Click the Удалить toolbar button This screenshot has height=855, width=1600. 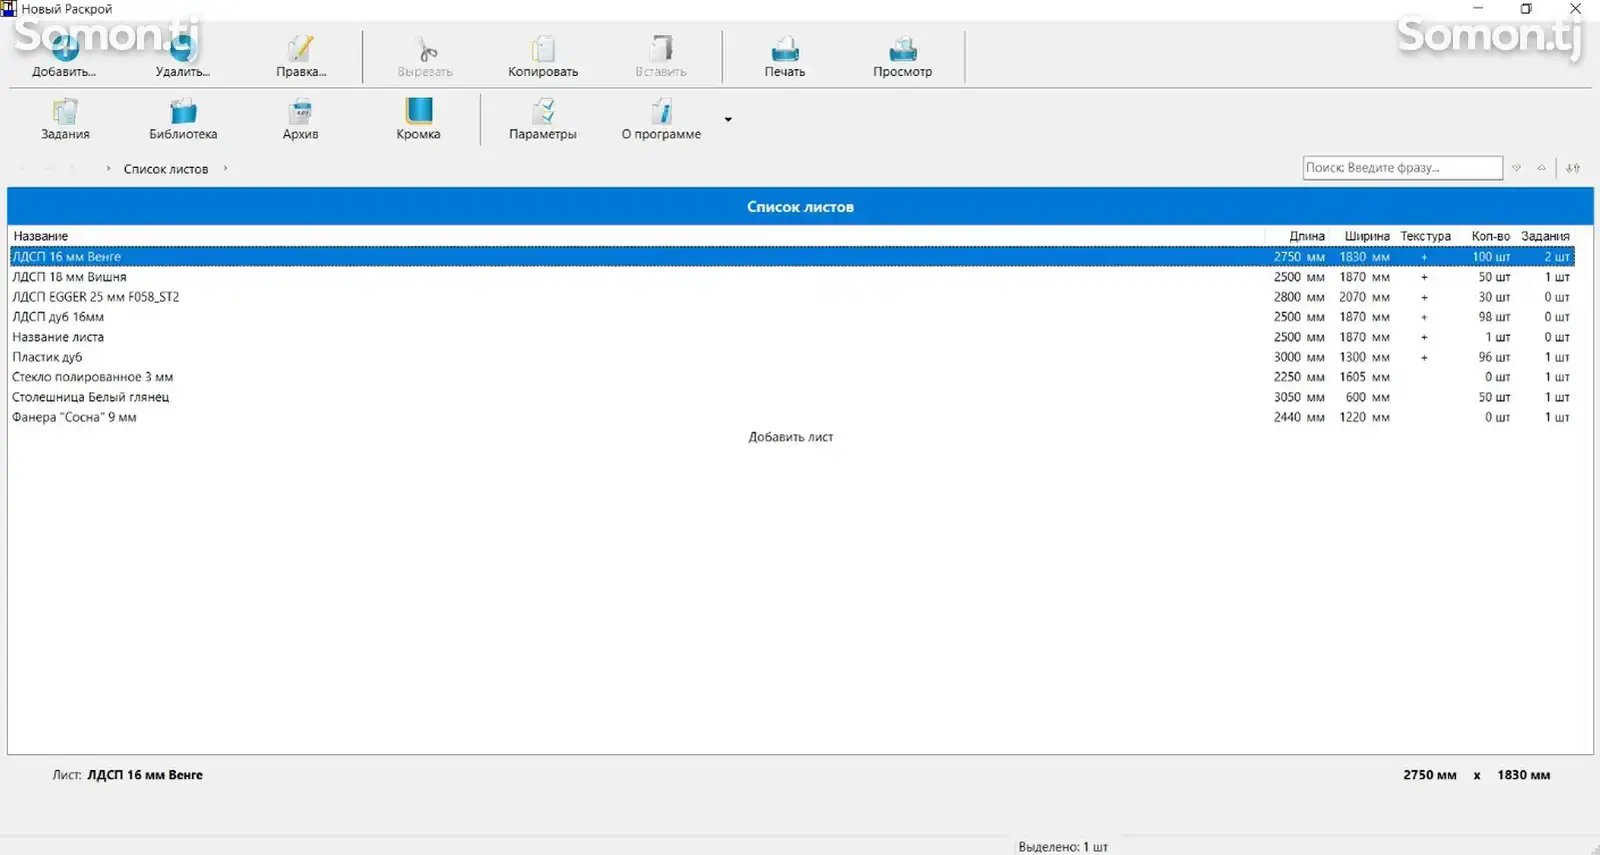pos(183,55)
